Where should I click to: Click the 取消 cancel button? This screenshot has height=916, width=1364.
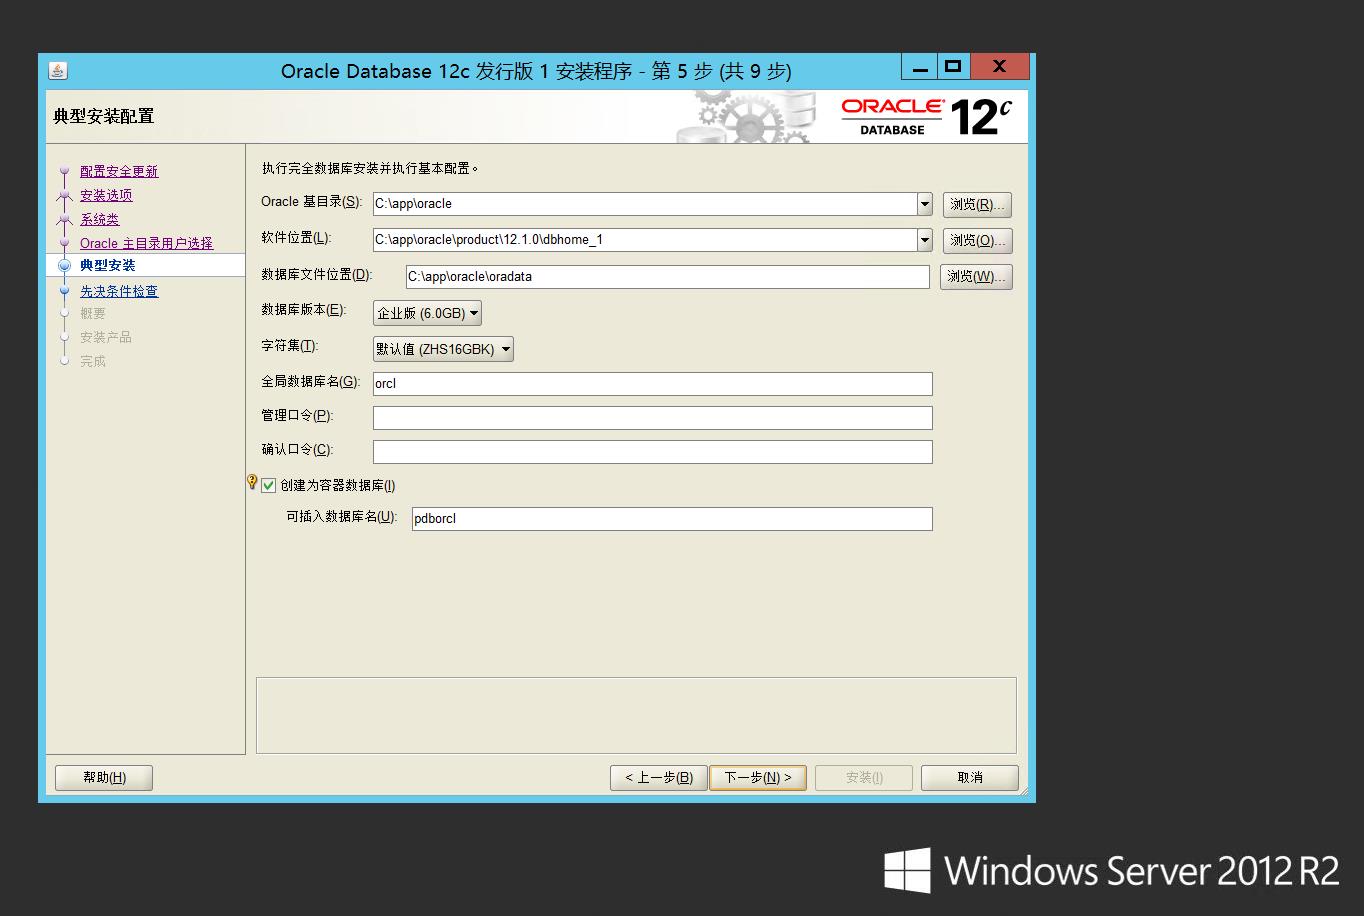click(970, 777)
